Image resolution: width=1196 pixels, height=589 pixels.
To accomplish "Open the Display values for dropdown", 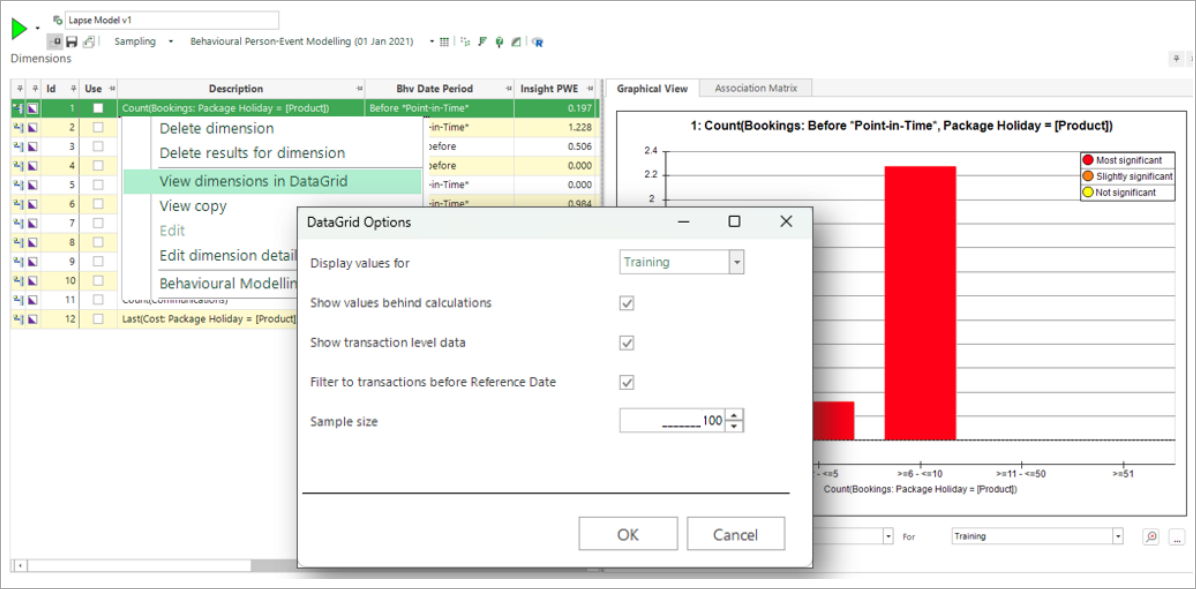I will pyautogui.click(x=737, y=262).
